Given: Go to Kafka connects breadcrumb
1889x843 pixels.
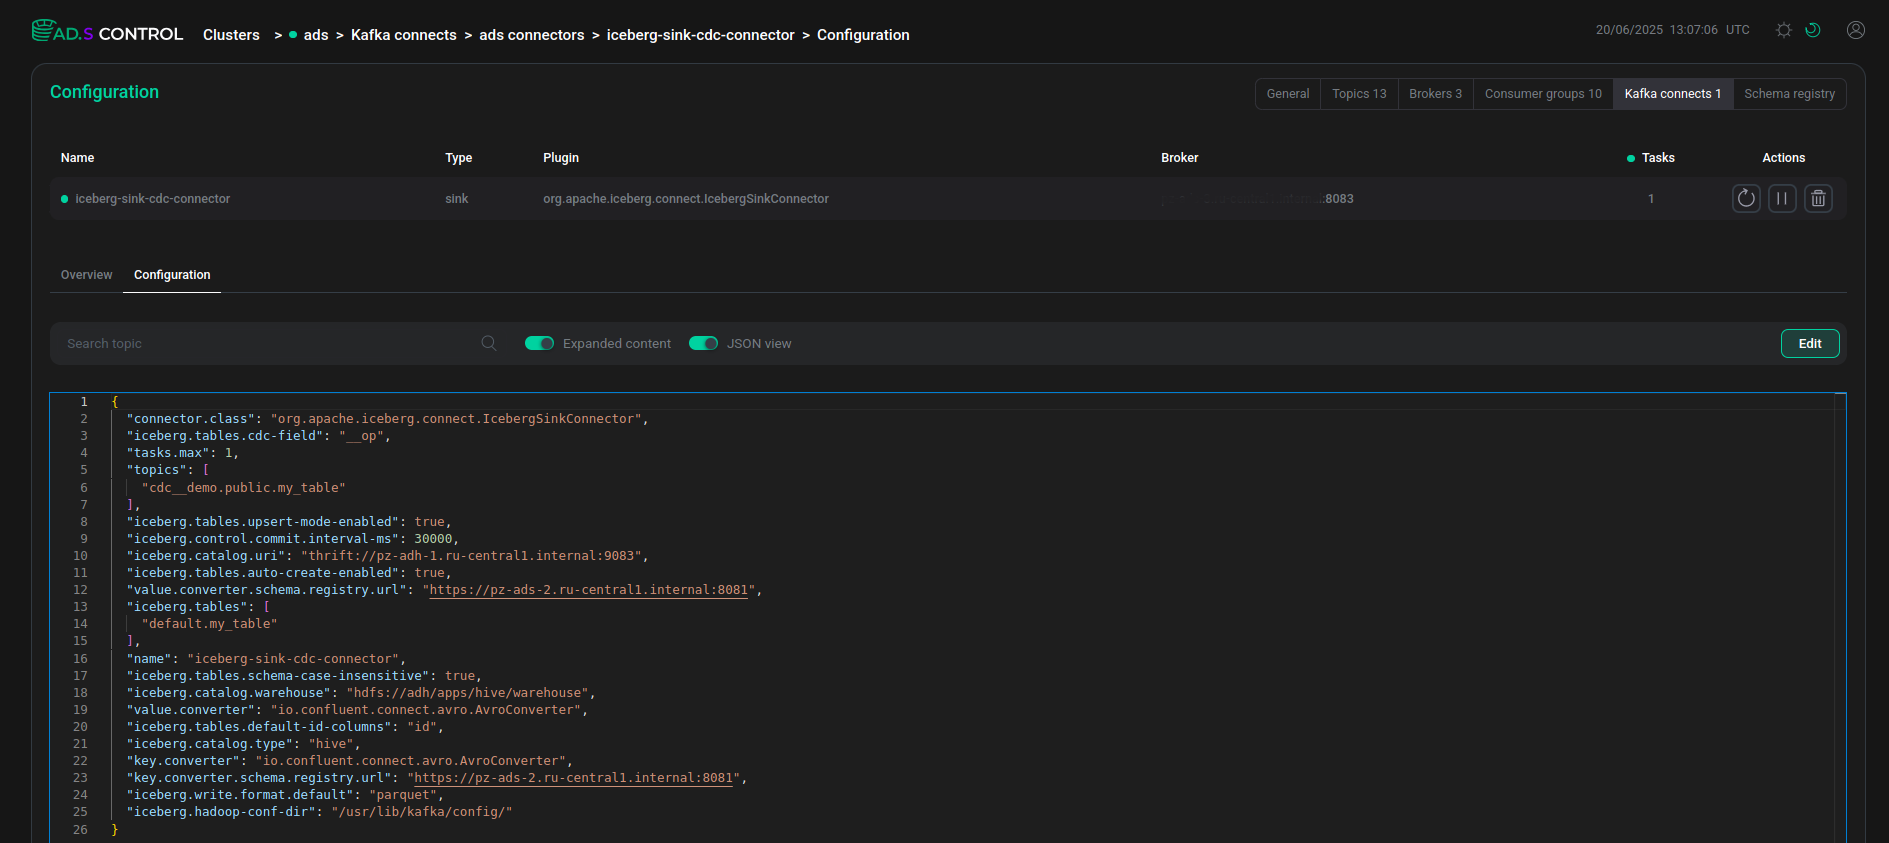Looking at the screenshot, I should [404, 35].
